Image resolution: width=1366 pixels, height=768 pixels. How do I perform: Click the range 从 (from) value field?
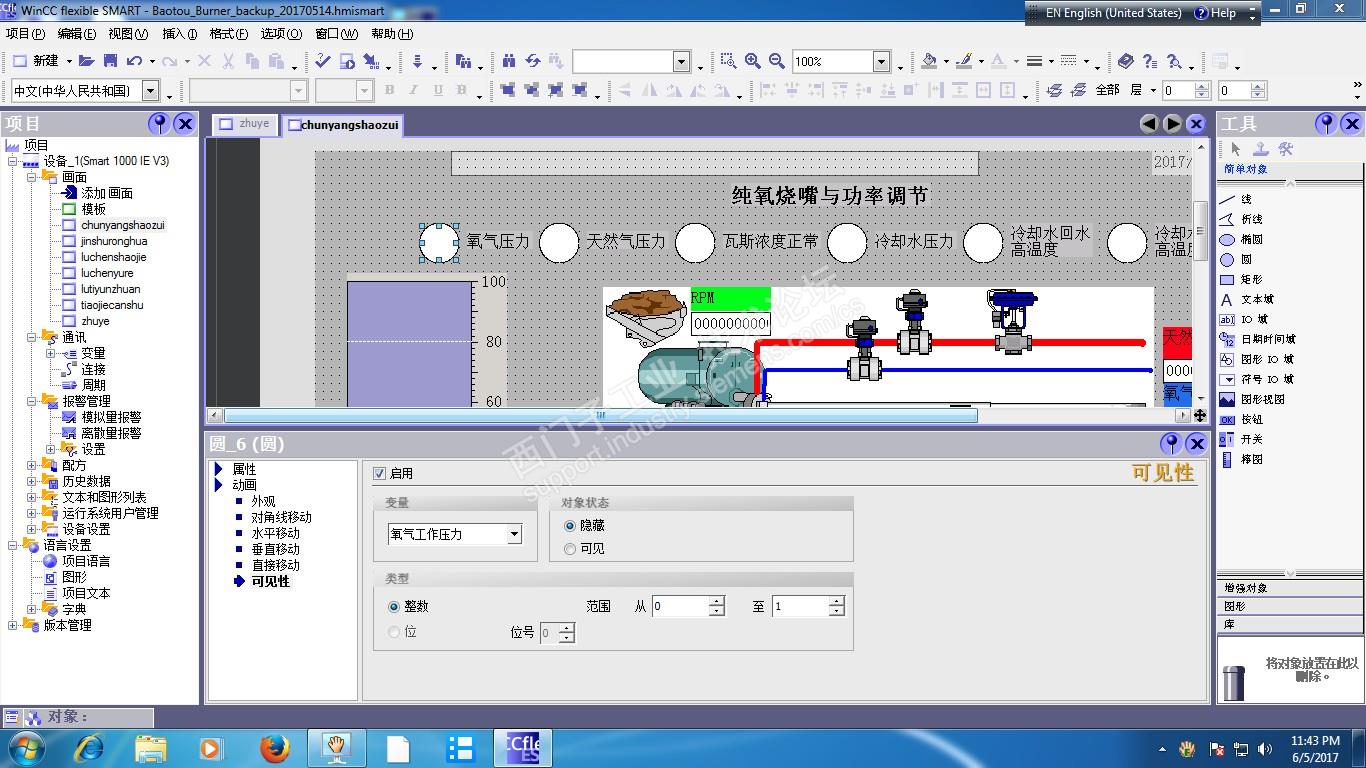681,606
